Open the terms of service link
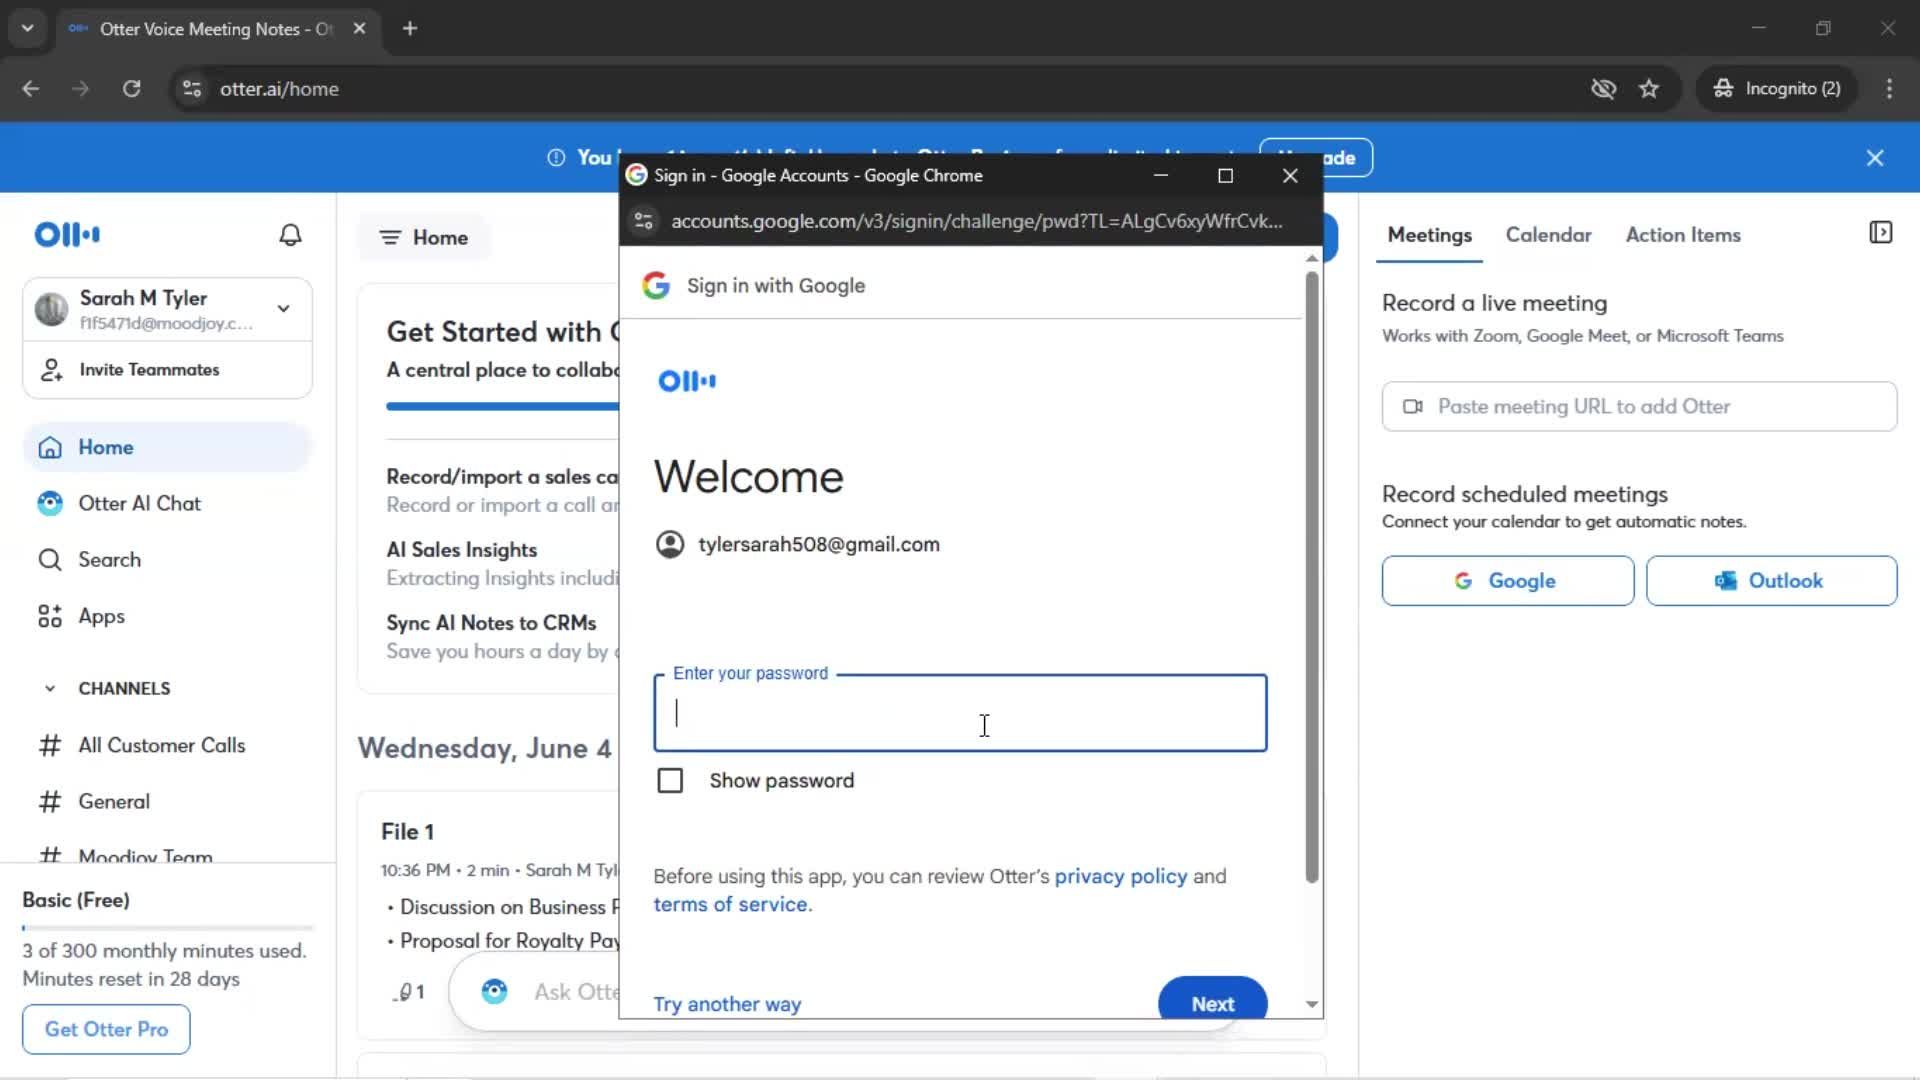1920x1080 pixels. (730, 905)
